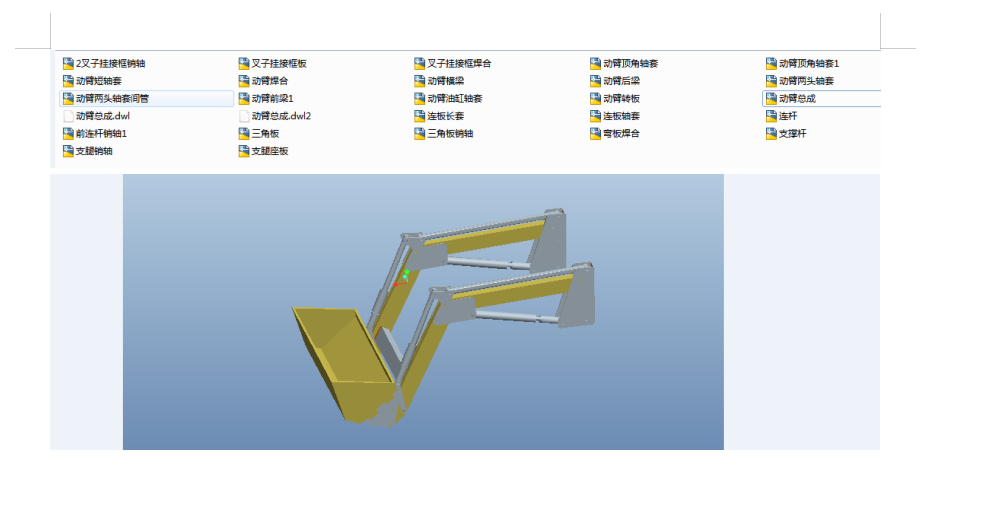Select the file name 三角板
The height and width of the screenshot is (521, 991).
coord(265,133)
